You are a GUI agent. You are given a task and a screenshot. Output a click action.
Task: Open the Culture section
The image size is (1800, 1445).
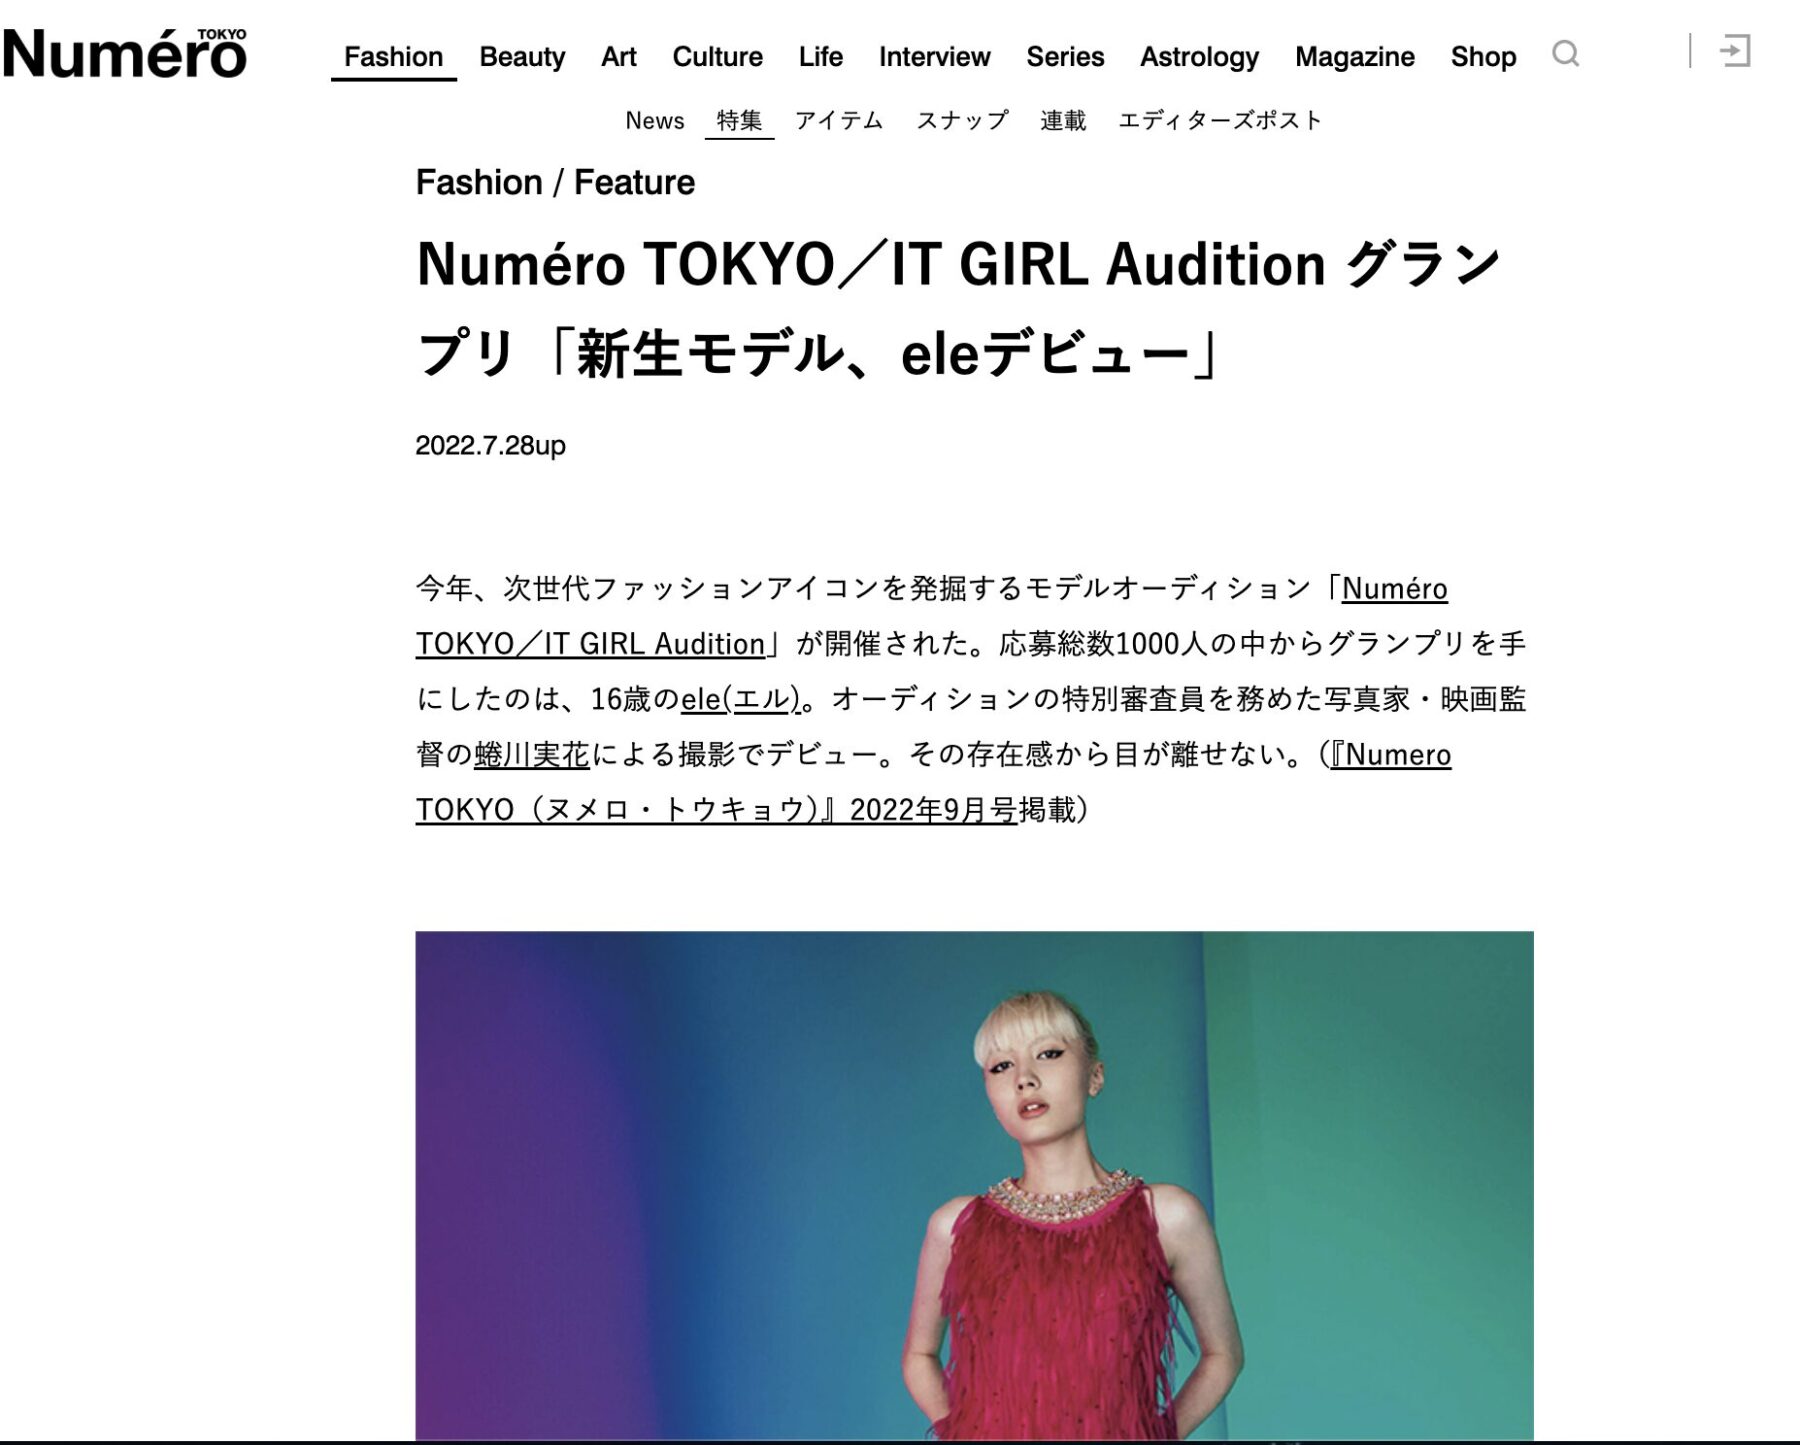[717, 57]
